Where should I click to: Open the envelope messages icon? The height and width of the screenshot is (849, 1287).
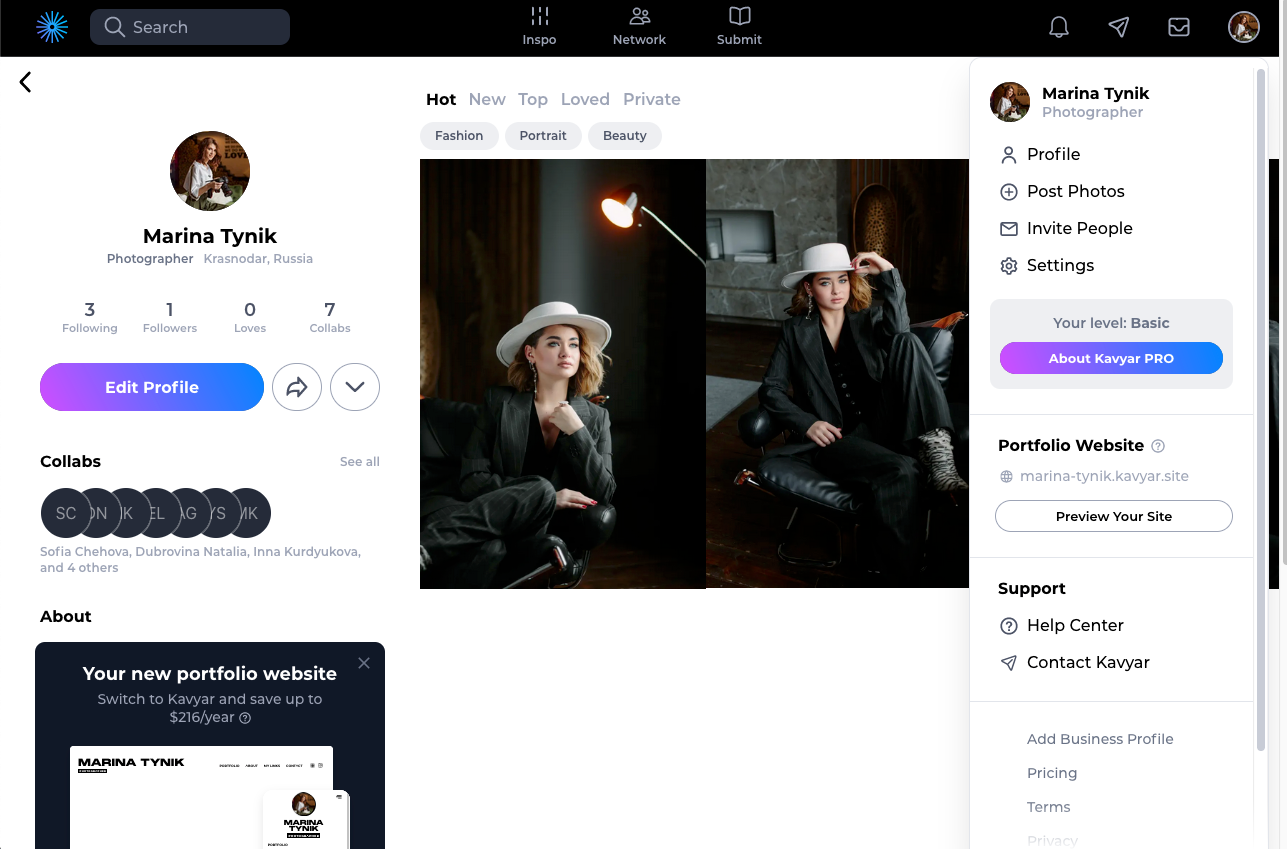pyautogui.click(x=1179, y=27)
